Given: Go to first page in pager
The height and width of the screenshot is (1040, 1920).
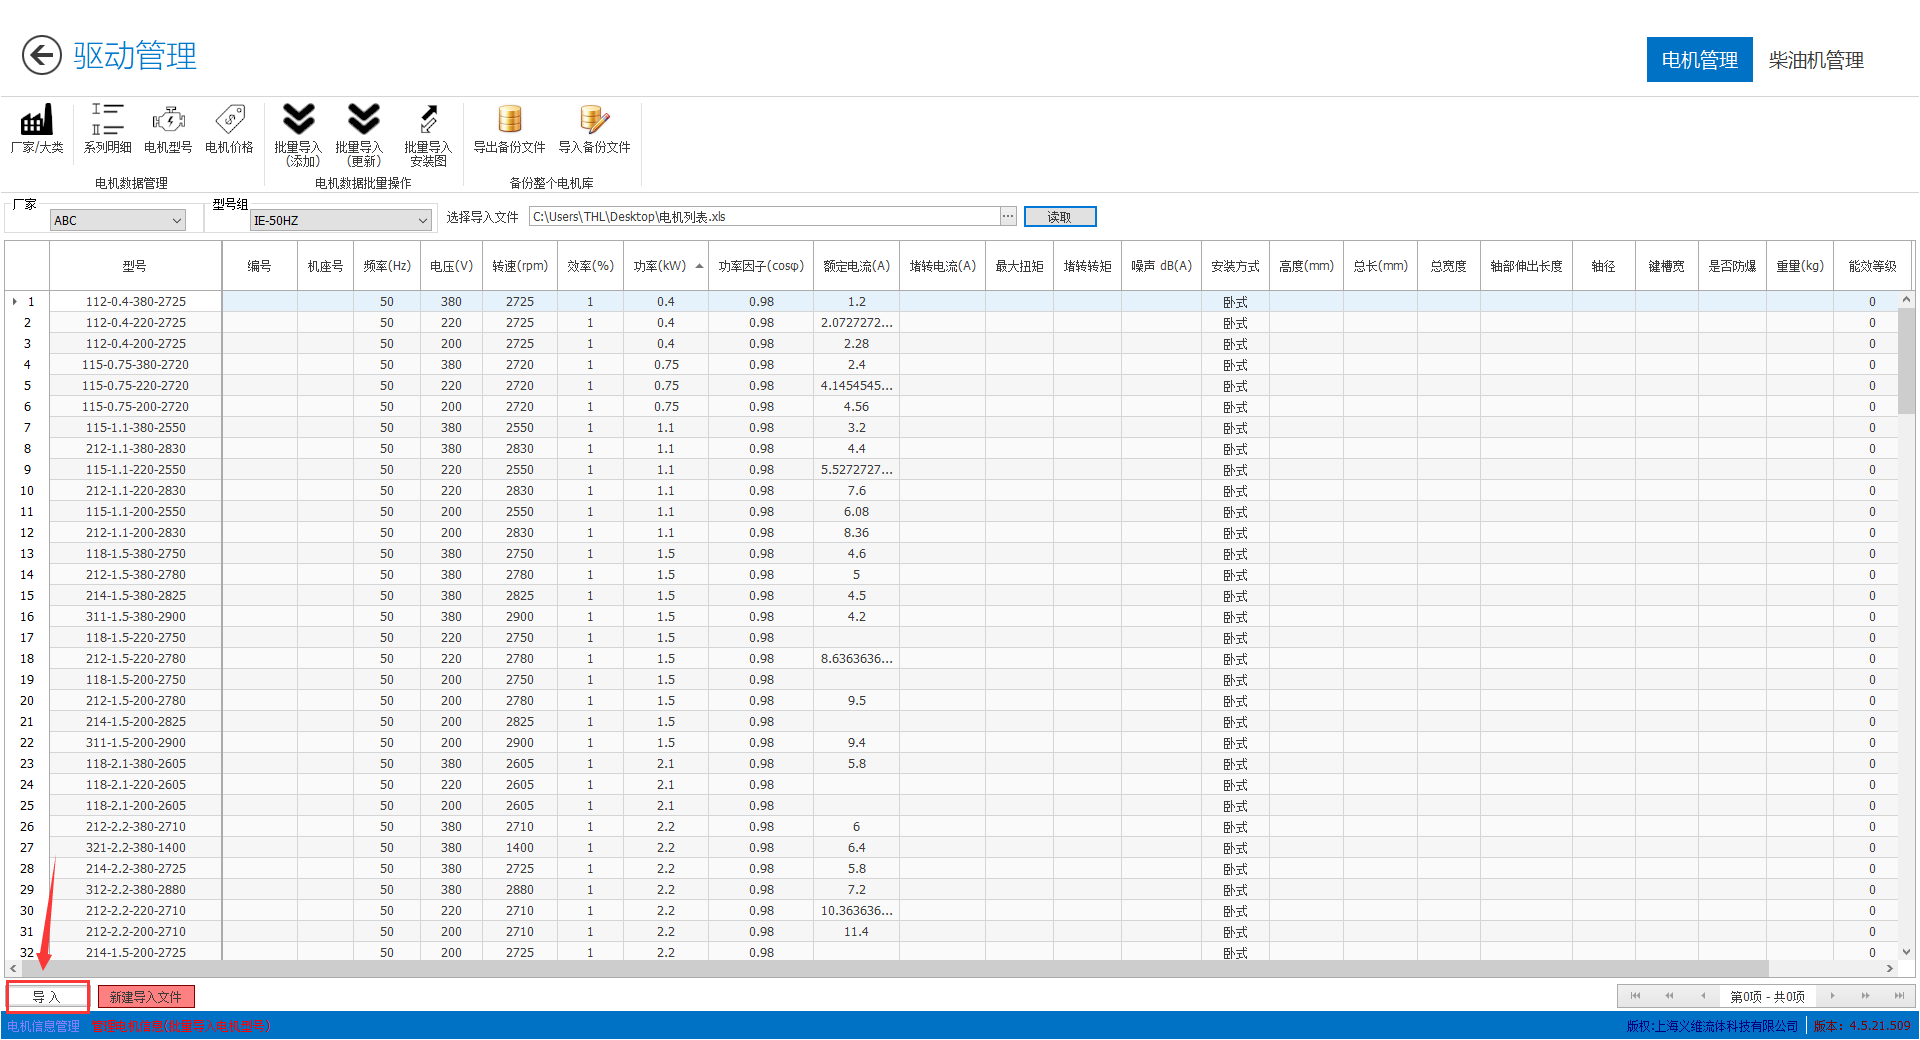Looking at the screenshot, I should tap(1636, 996).
